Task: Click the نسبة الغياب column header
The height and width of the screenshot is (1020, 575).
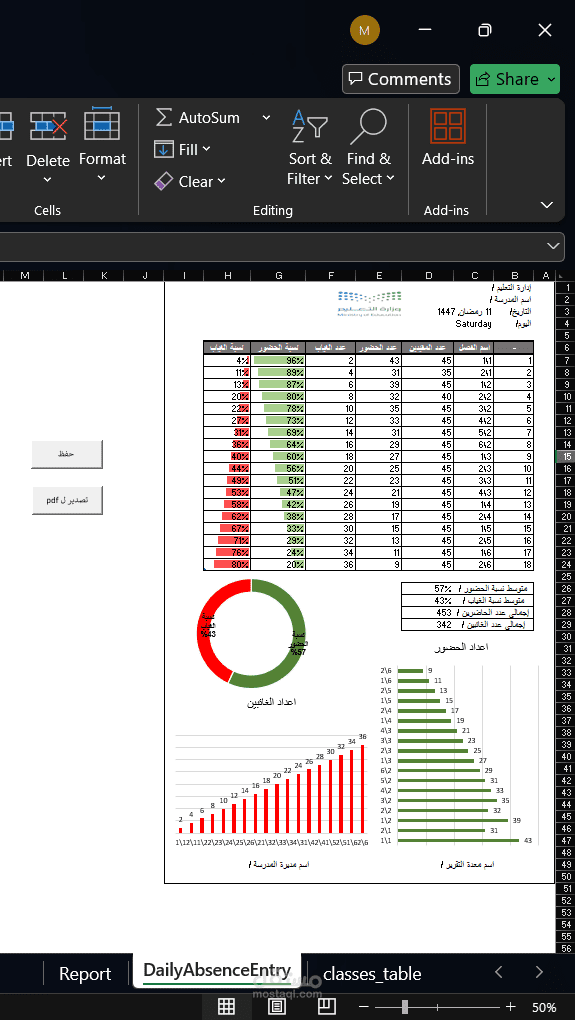Action: pos(228,348)
